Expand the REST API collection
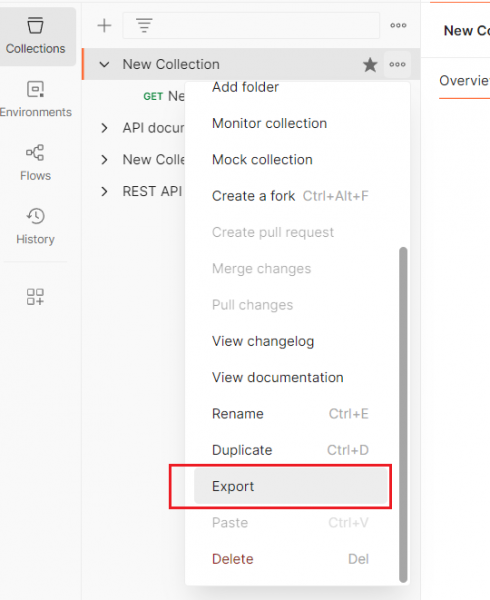The image size is (490, 600). tap(104, 191)
